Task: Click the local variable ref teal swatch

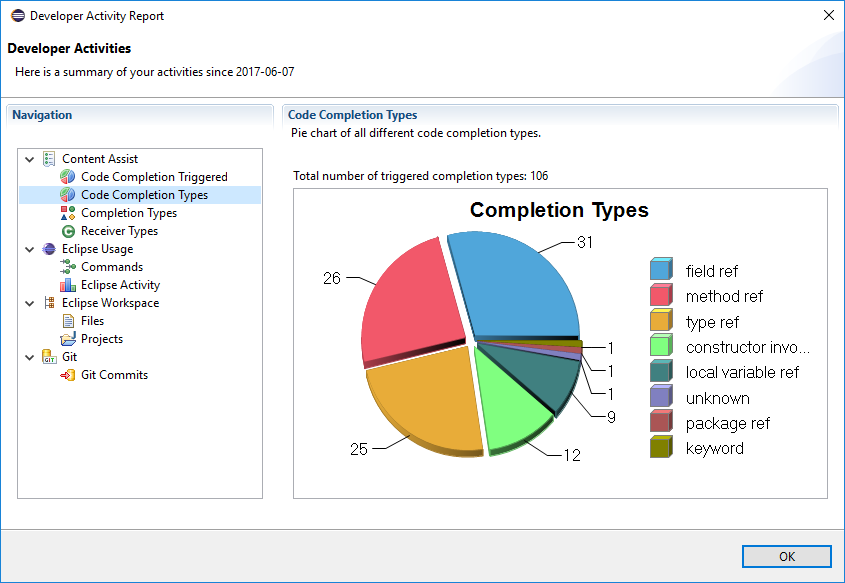Action: coord(661,370)
